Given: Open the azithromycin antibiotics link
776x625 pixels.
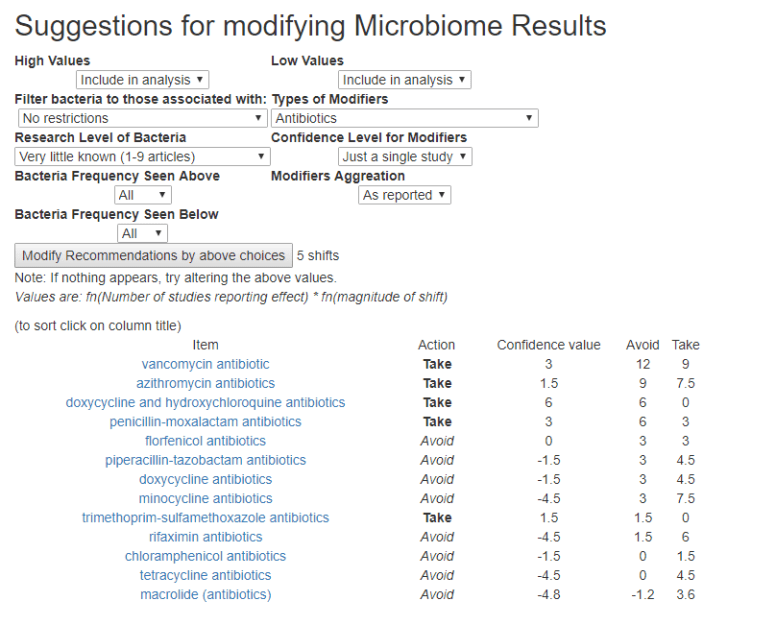Looking at the screenshot, I should tap(205, 383).
